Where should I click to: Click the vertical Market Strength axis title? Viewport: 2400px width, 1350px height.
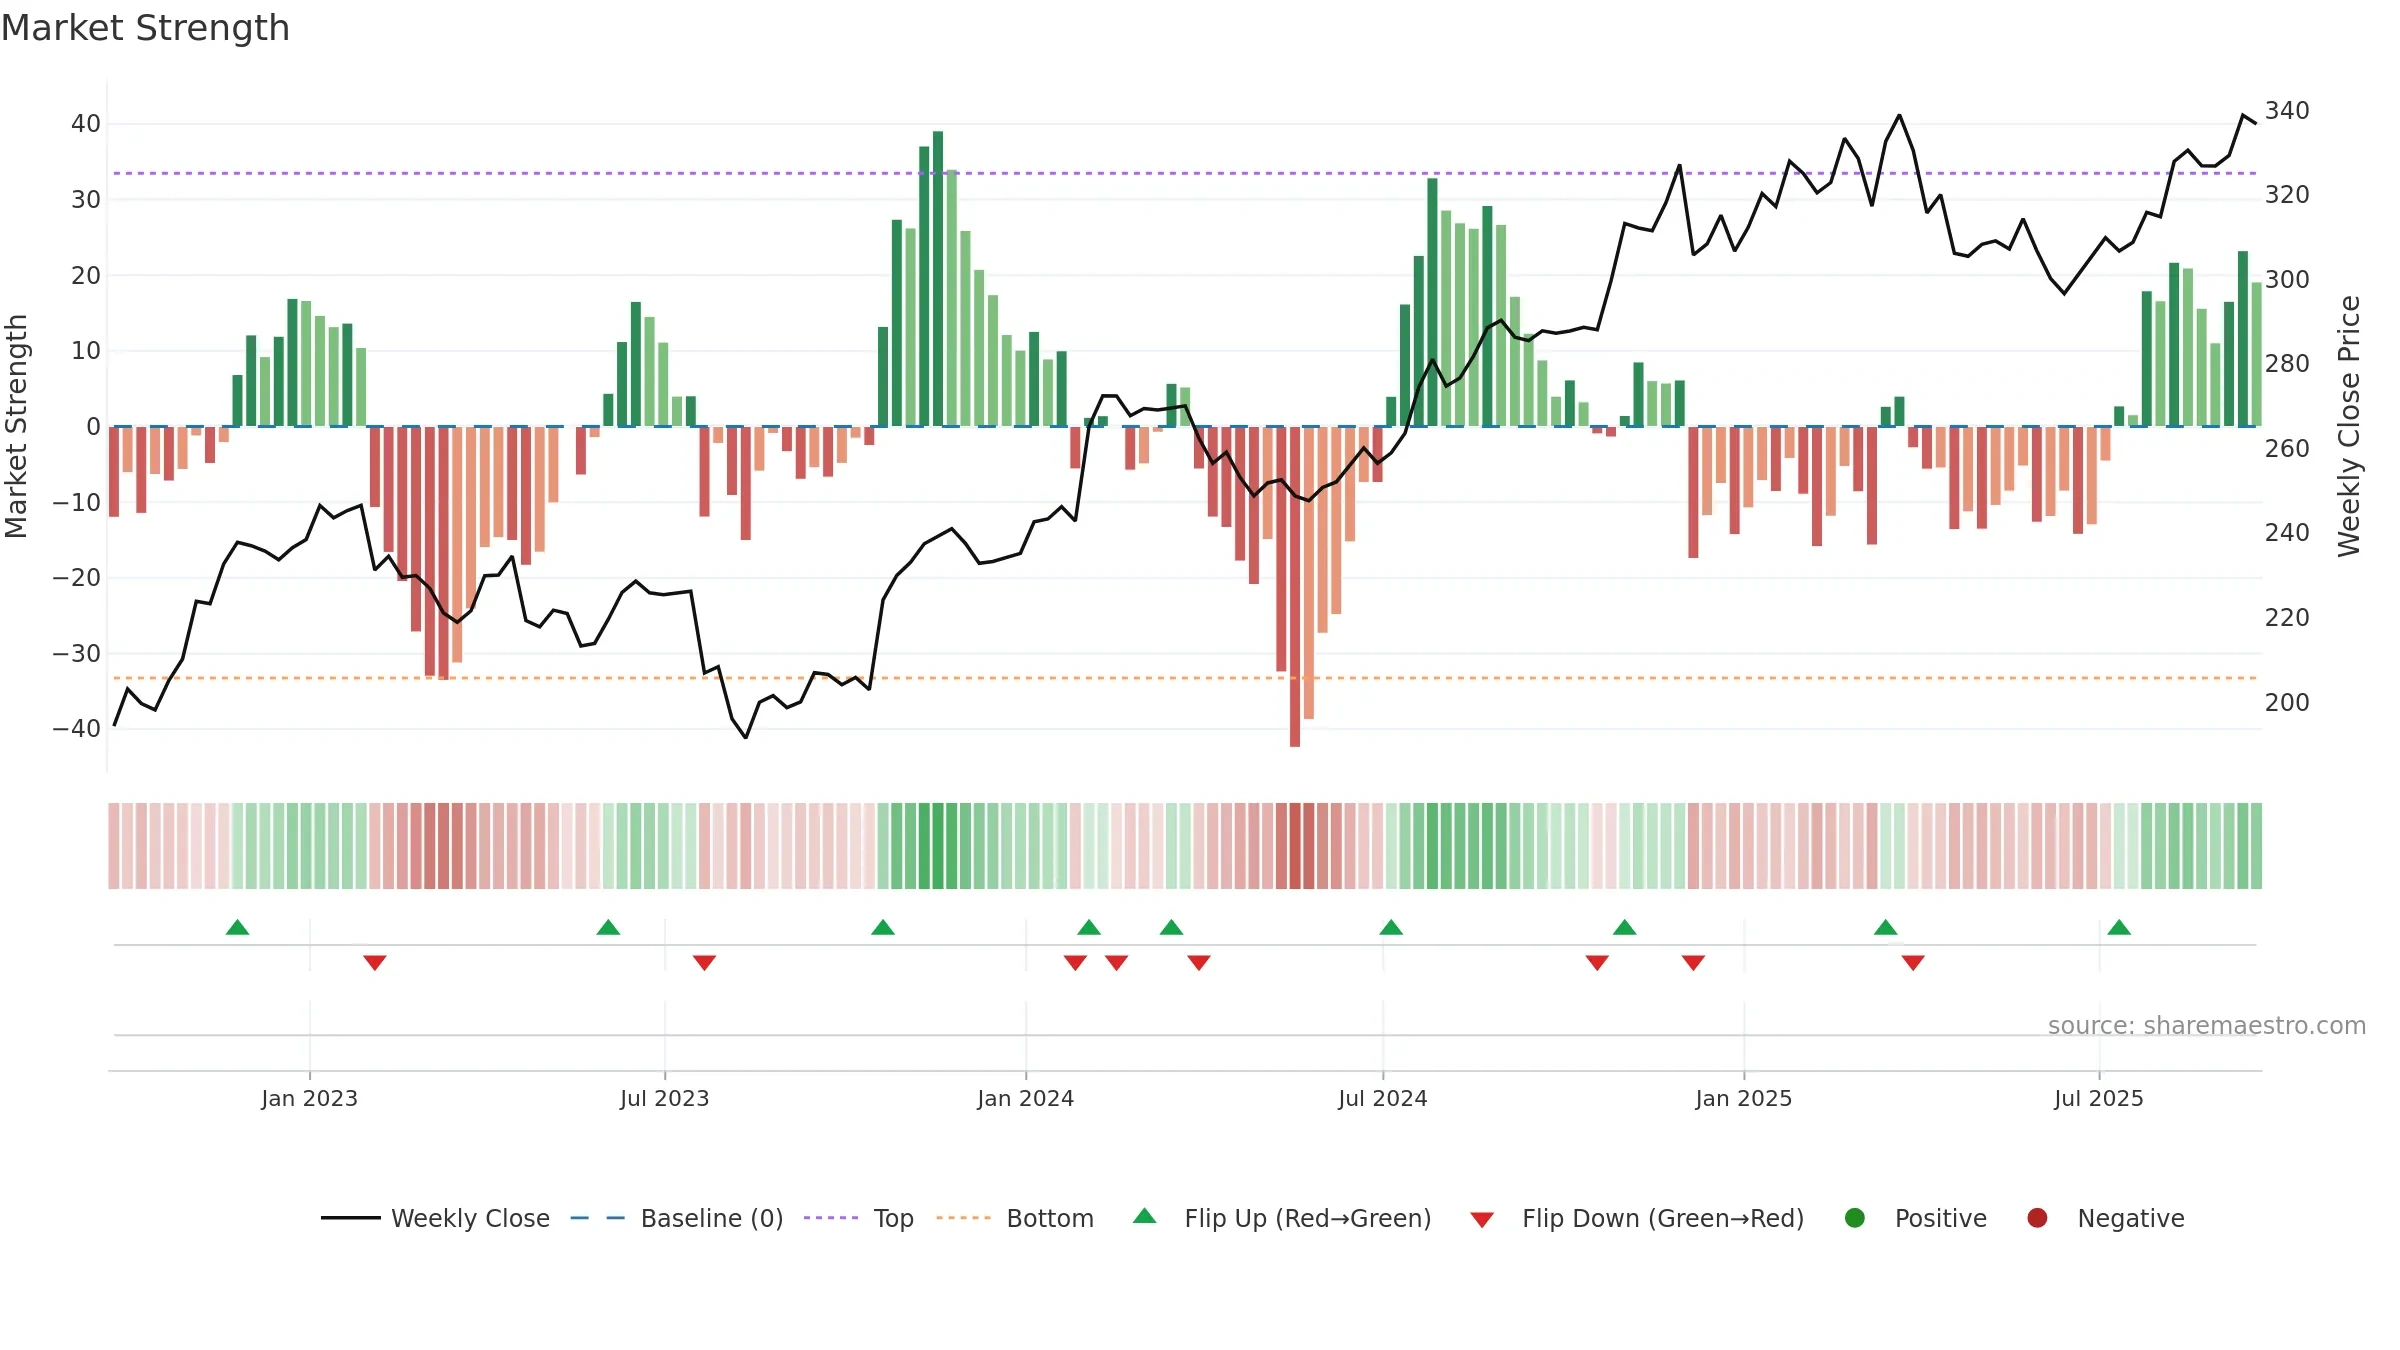click(x=16, y=426)
